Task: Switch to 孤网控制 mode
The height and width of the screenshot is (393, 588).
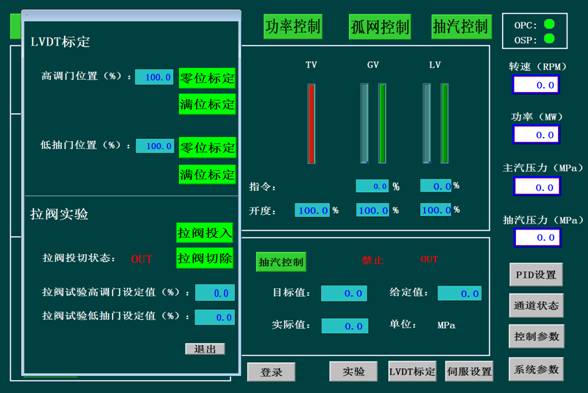Action: pos(380,27)
